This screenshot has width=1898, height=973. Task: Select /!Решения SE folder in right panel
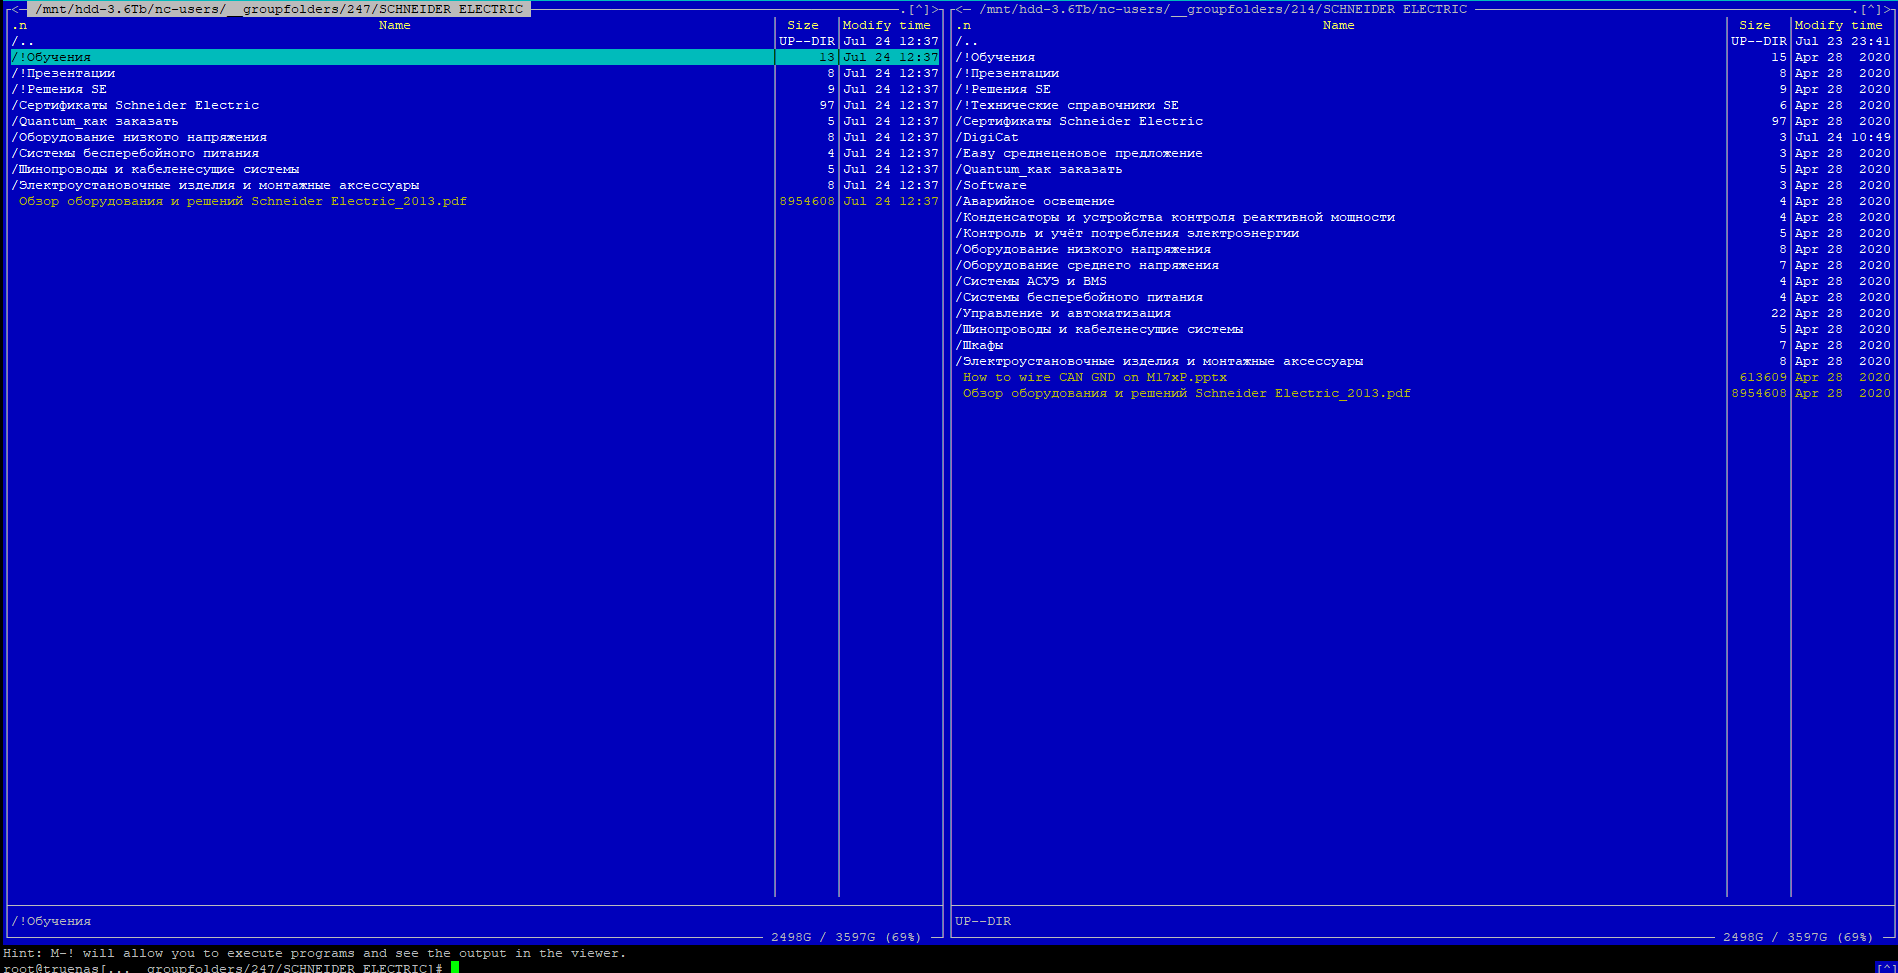[1423, 89]
